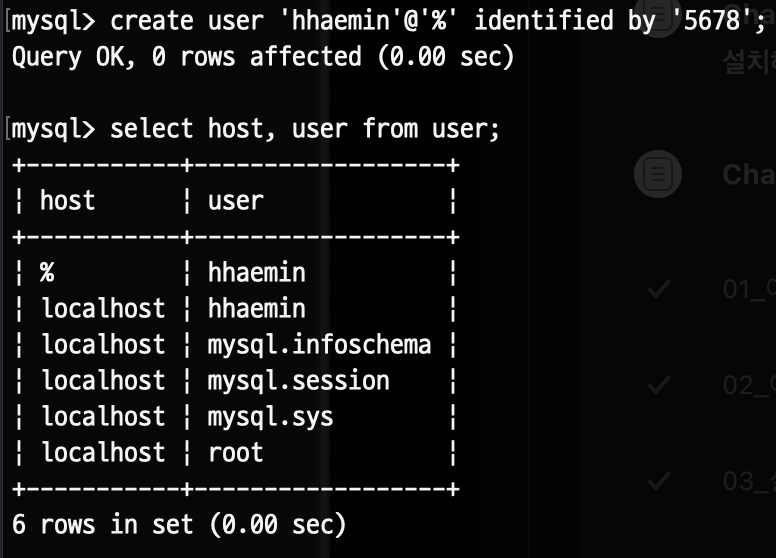The width and height of the screenshot is (776, 558).
Task: Open the faded lesson item starting with 01_
Action: 749,289
